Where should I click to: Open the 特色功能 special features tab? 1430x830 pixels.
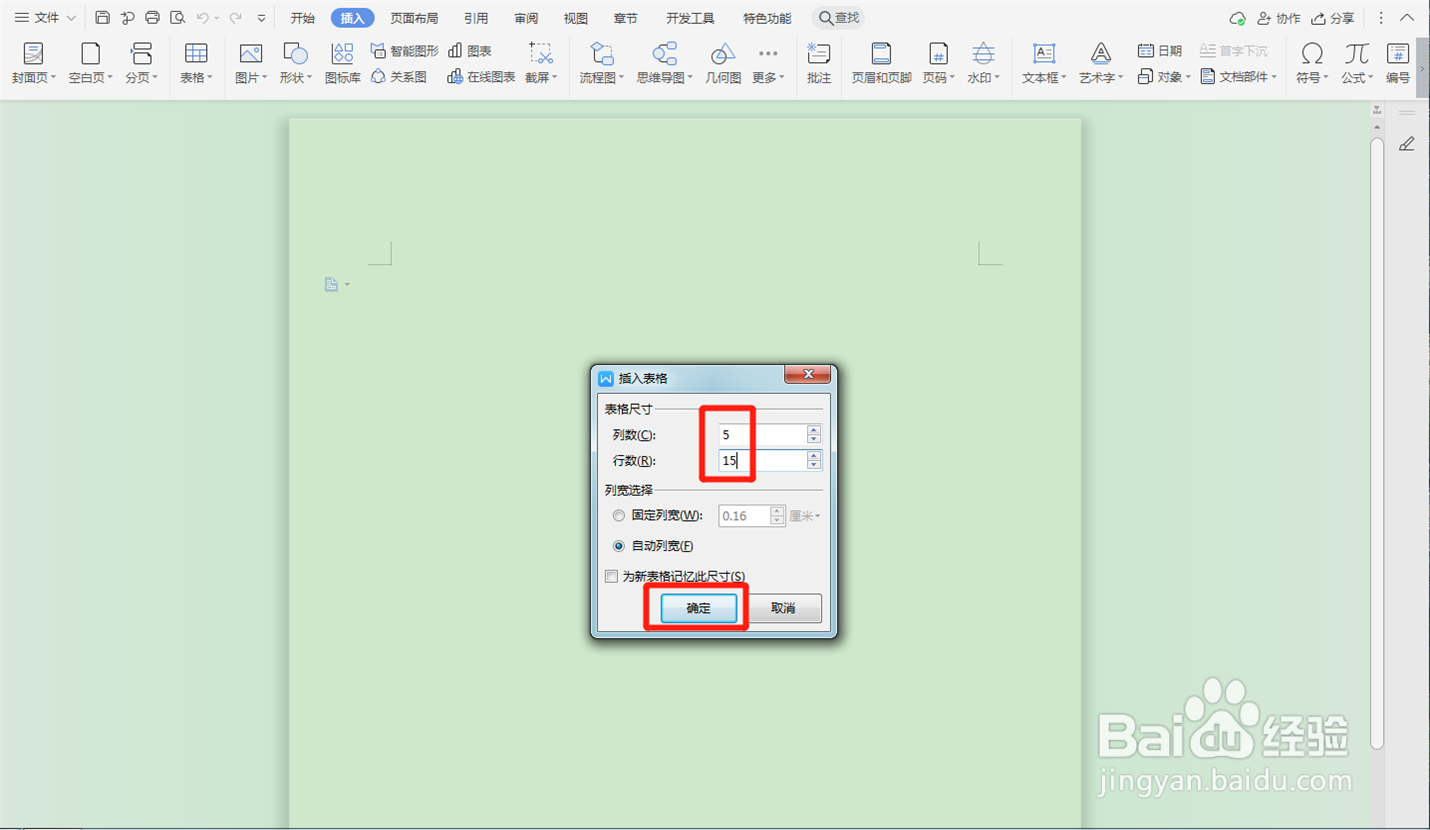pyautogui.click(x=767, y=18)
